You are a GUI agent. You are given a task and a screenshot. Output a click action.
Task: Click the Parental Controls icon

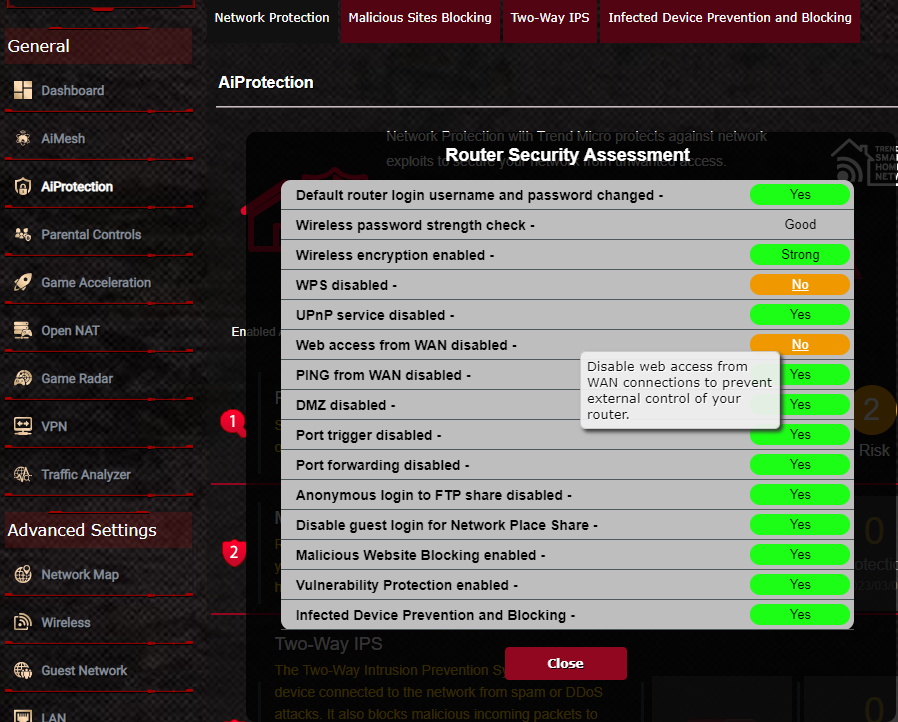23,234
